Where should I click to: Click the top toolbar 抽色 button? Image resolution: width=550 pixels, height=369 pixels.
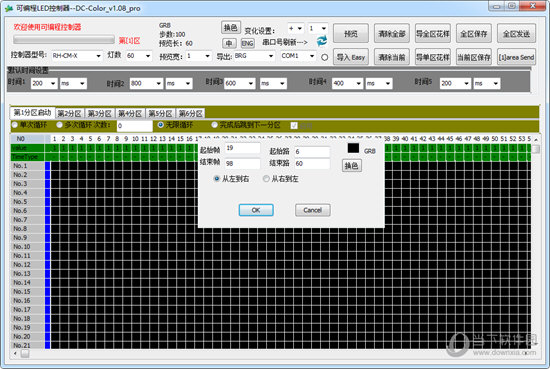click(231, 28)
